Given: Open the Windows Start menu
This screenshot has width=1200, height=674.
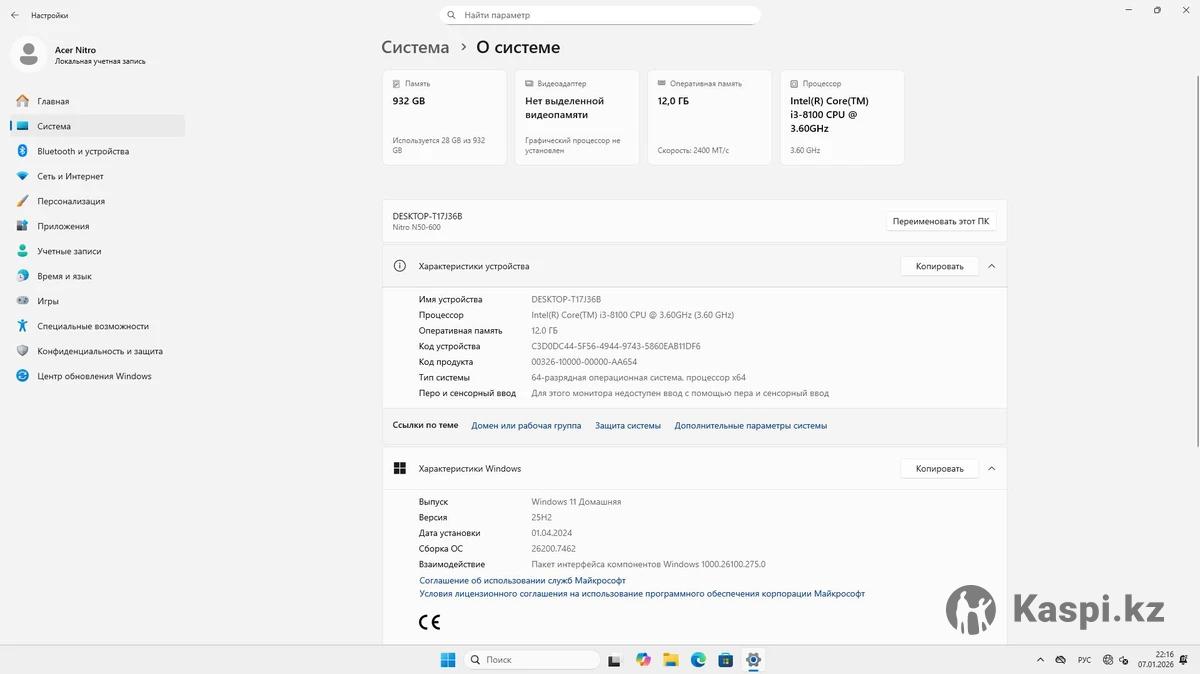Looking at the screenshot, I should coord(448,660).
